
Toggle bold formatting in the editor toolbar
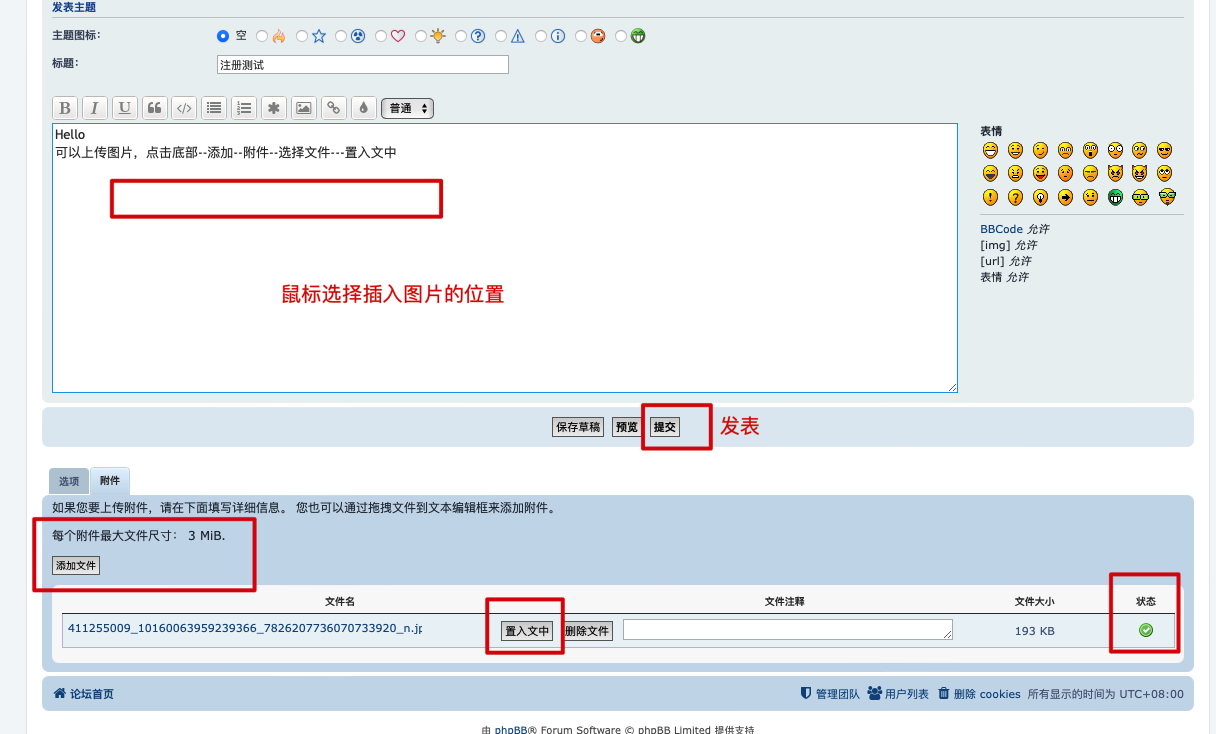[x=65, y=108]
